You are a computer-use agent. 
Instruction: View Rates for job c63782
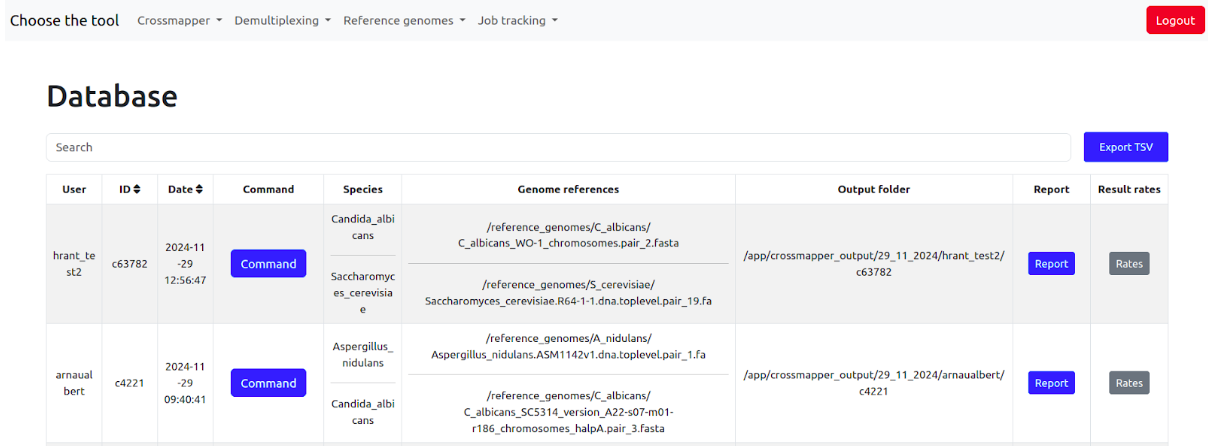[x=1128, y=264]
